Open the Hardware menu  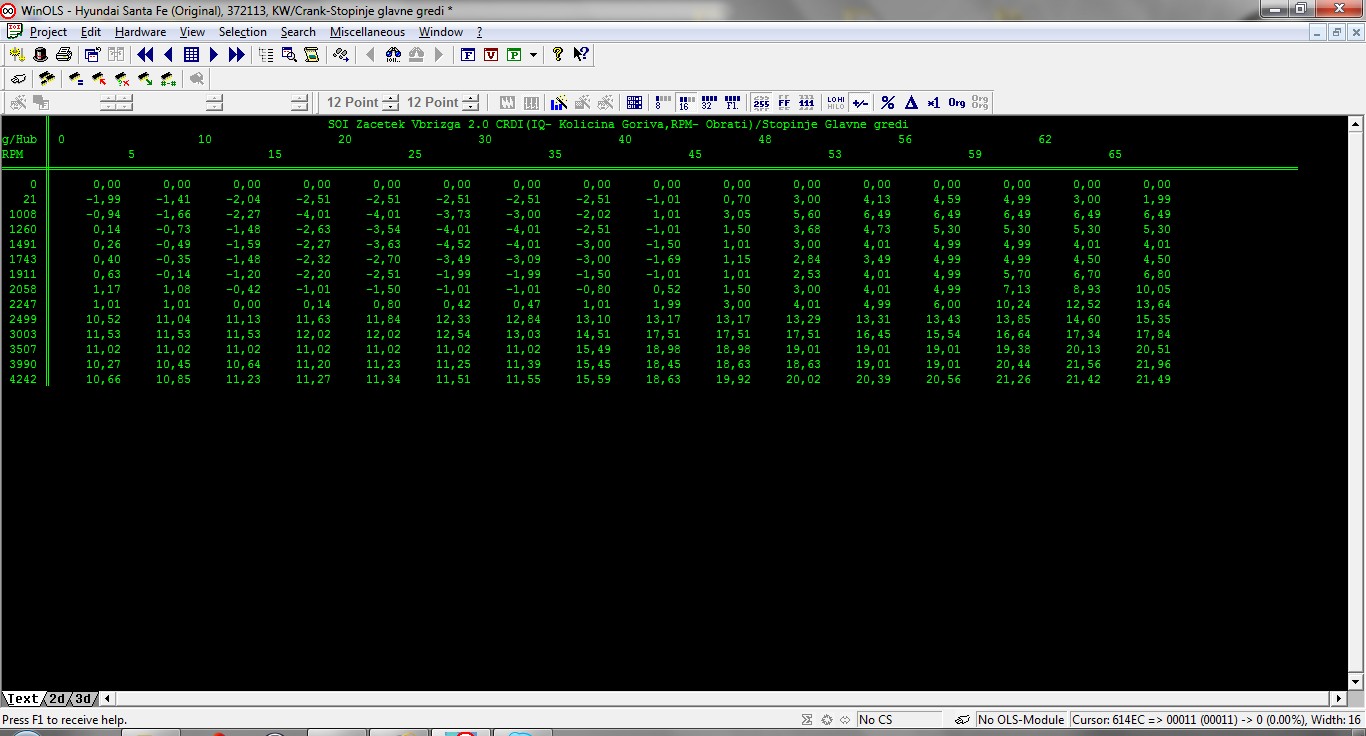point(140,32)
